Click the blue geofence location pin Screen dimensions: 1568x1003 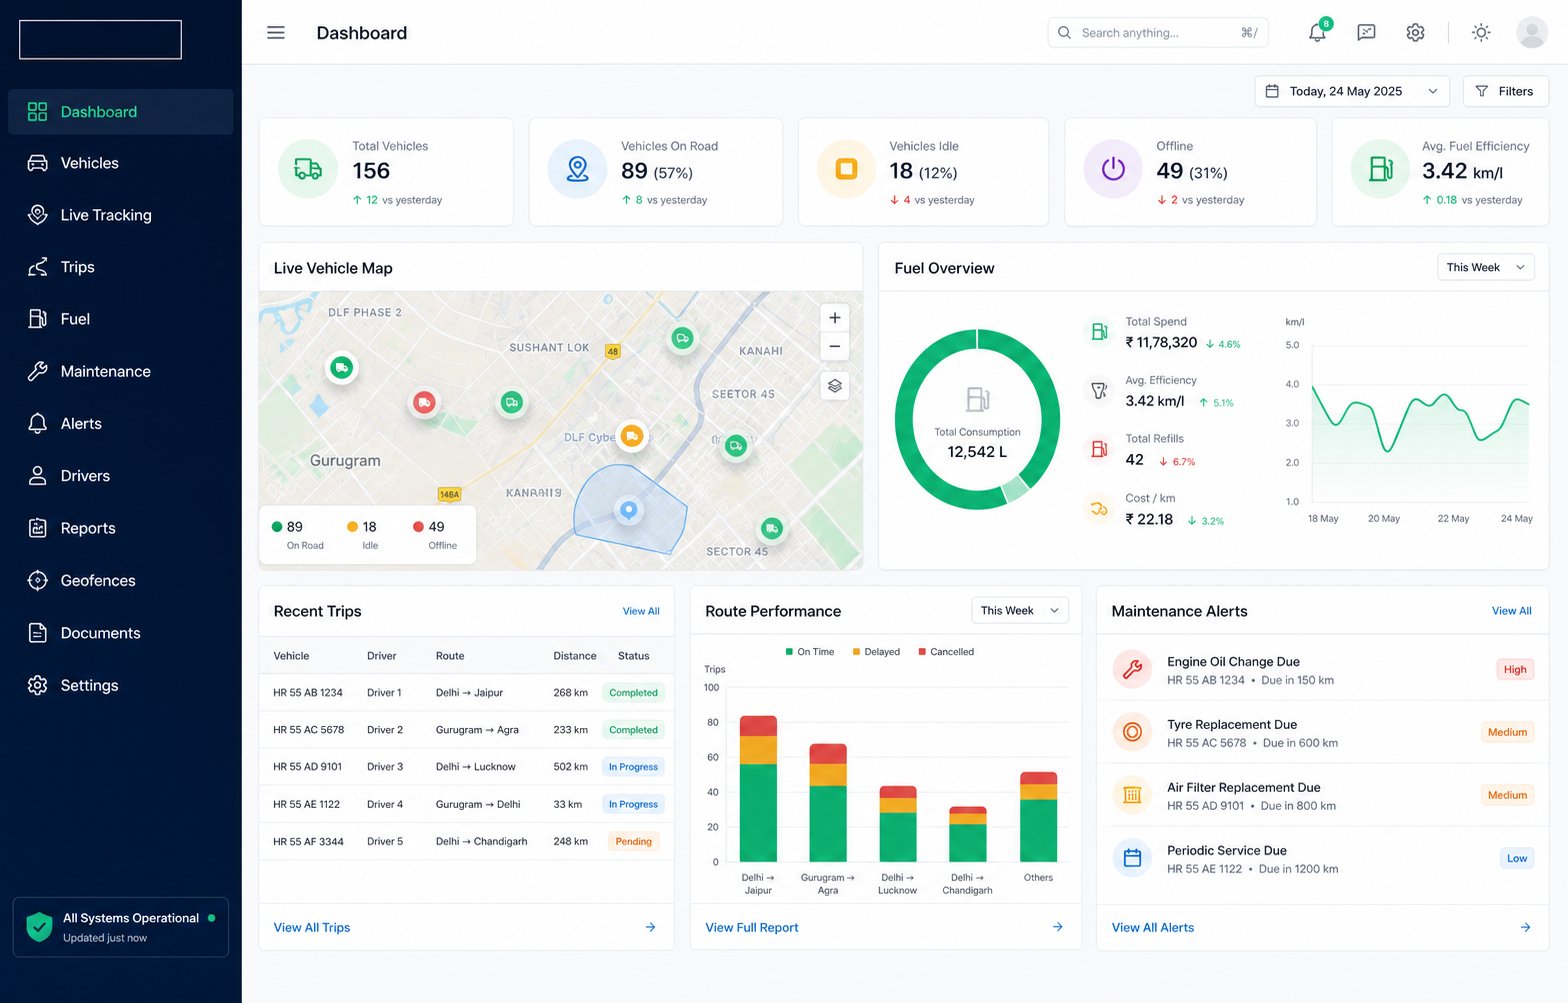[628, 511]
